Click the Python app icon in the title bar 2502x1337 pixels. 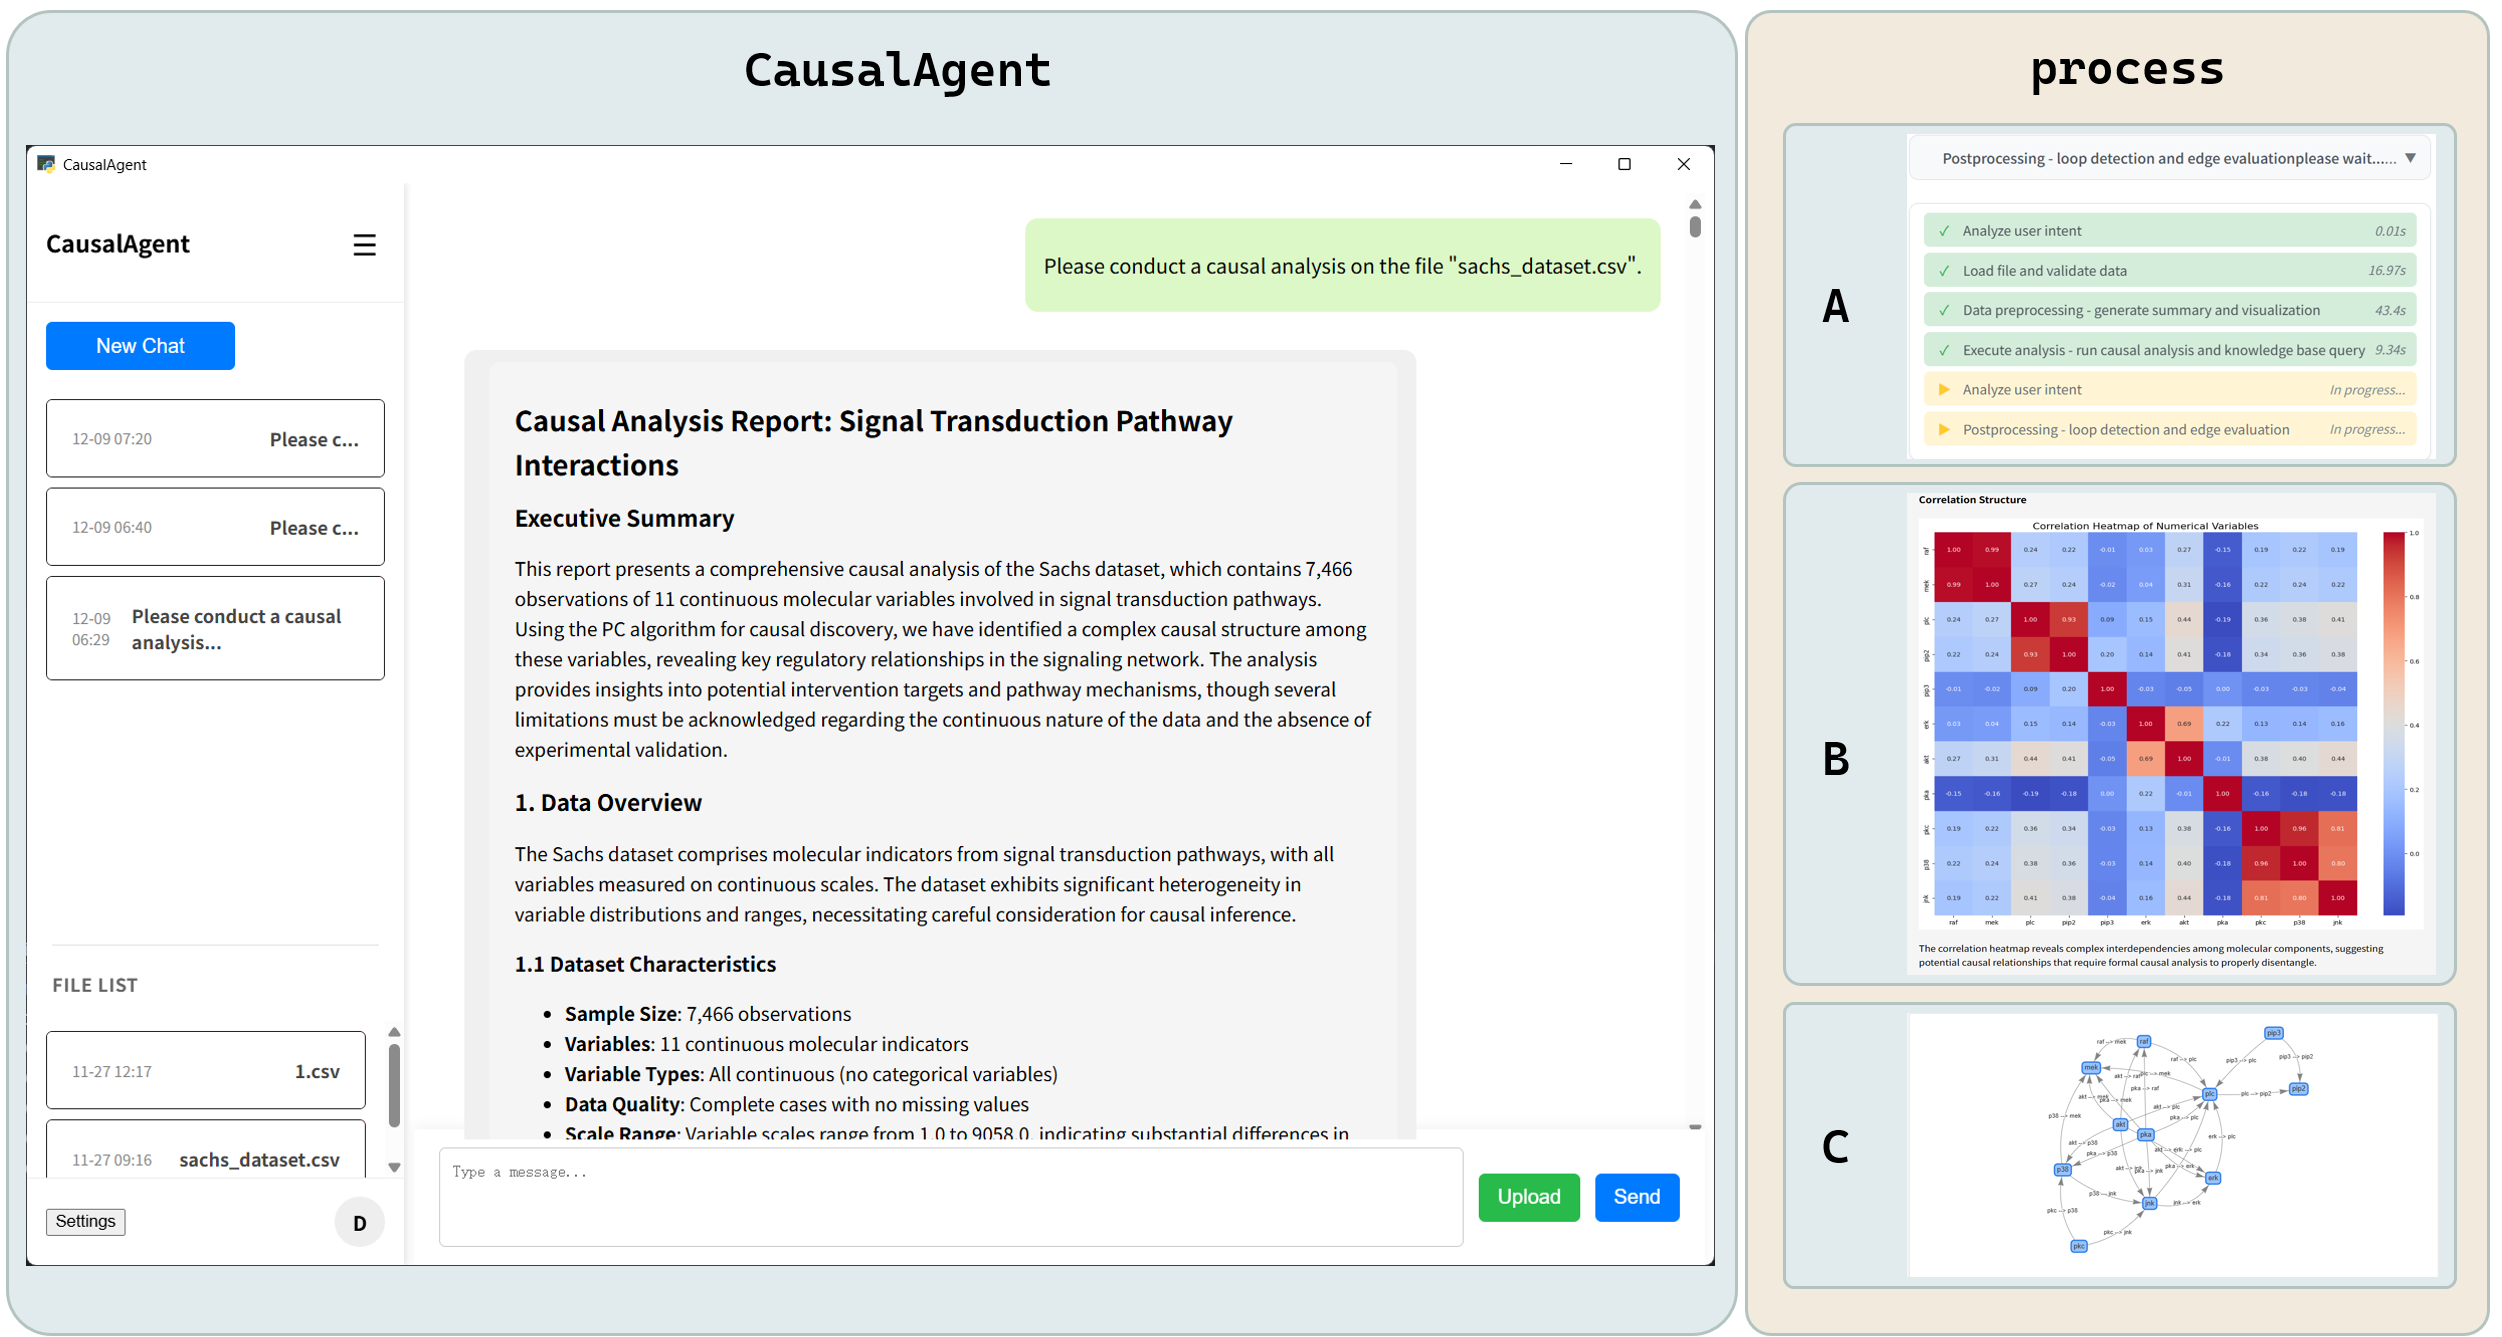[44, 164]
